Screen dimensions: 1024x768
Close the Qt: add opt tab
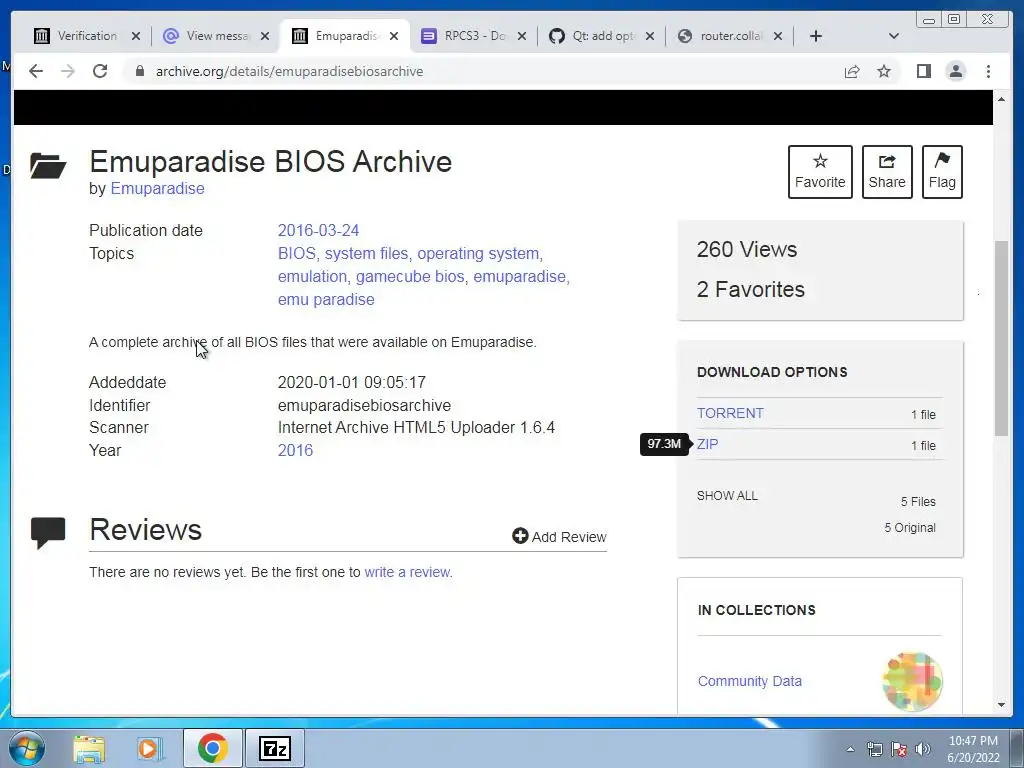[x=650, y=36]
